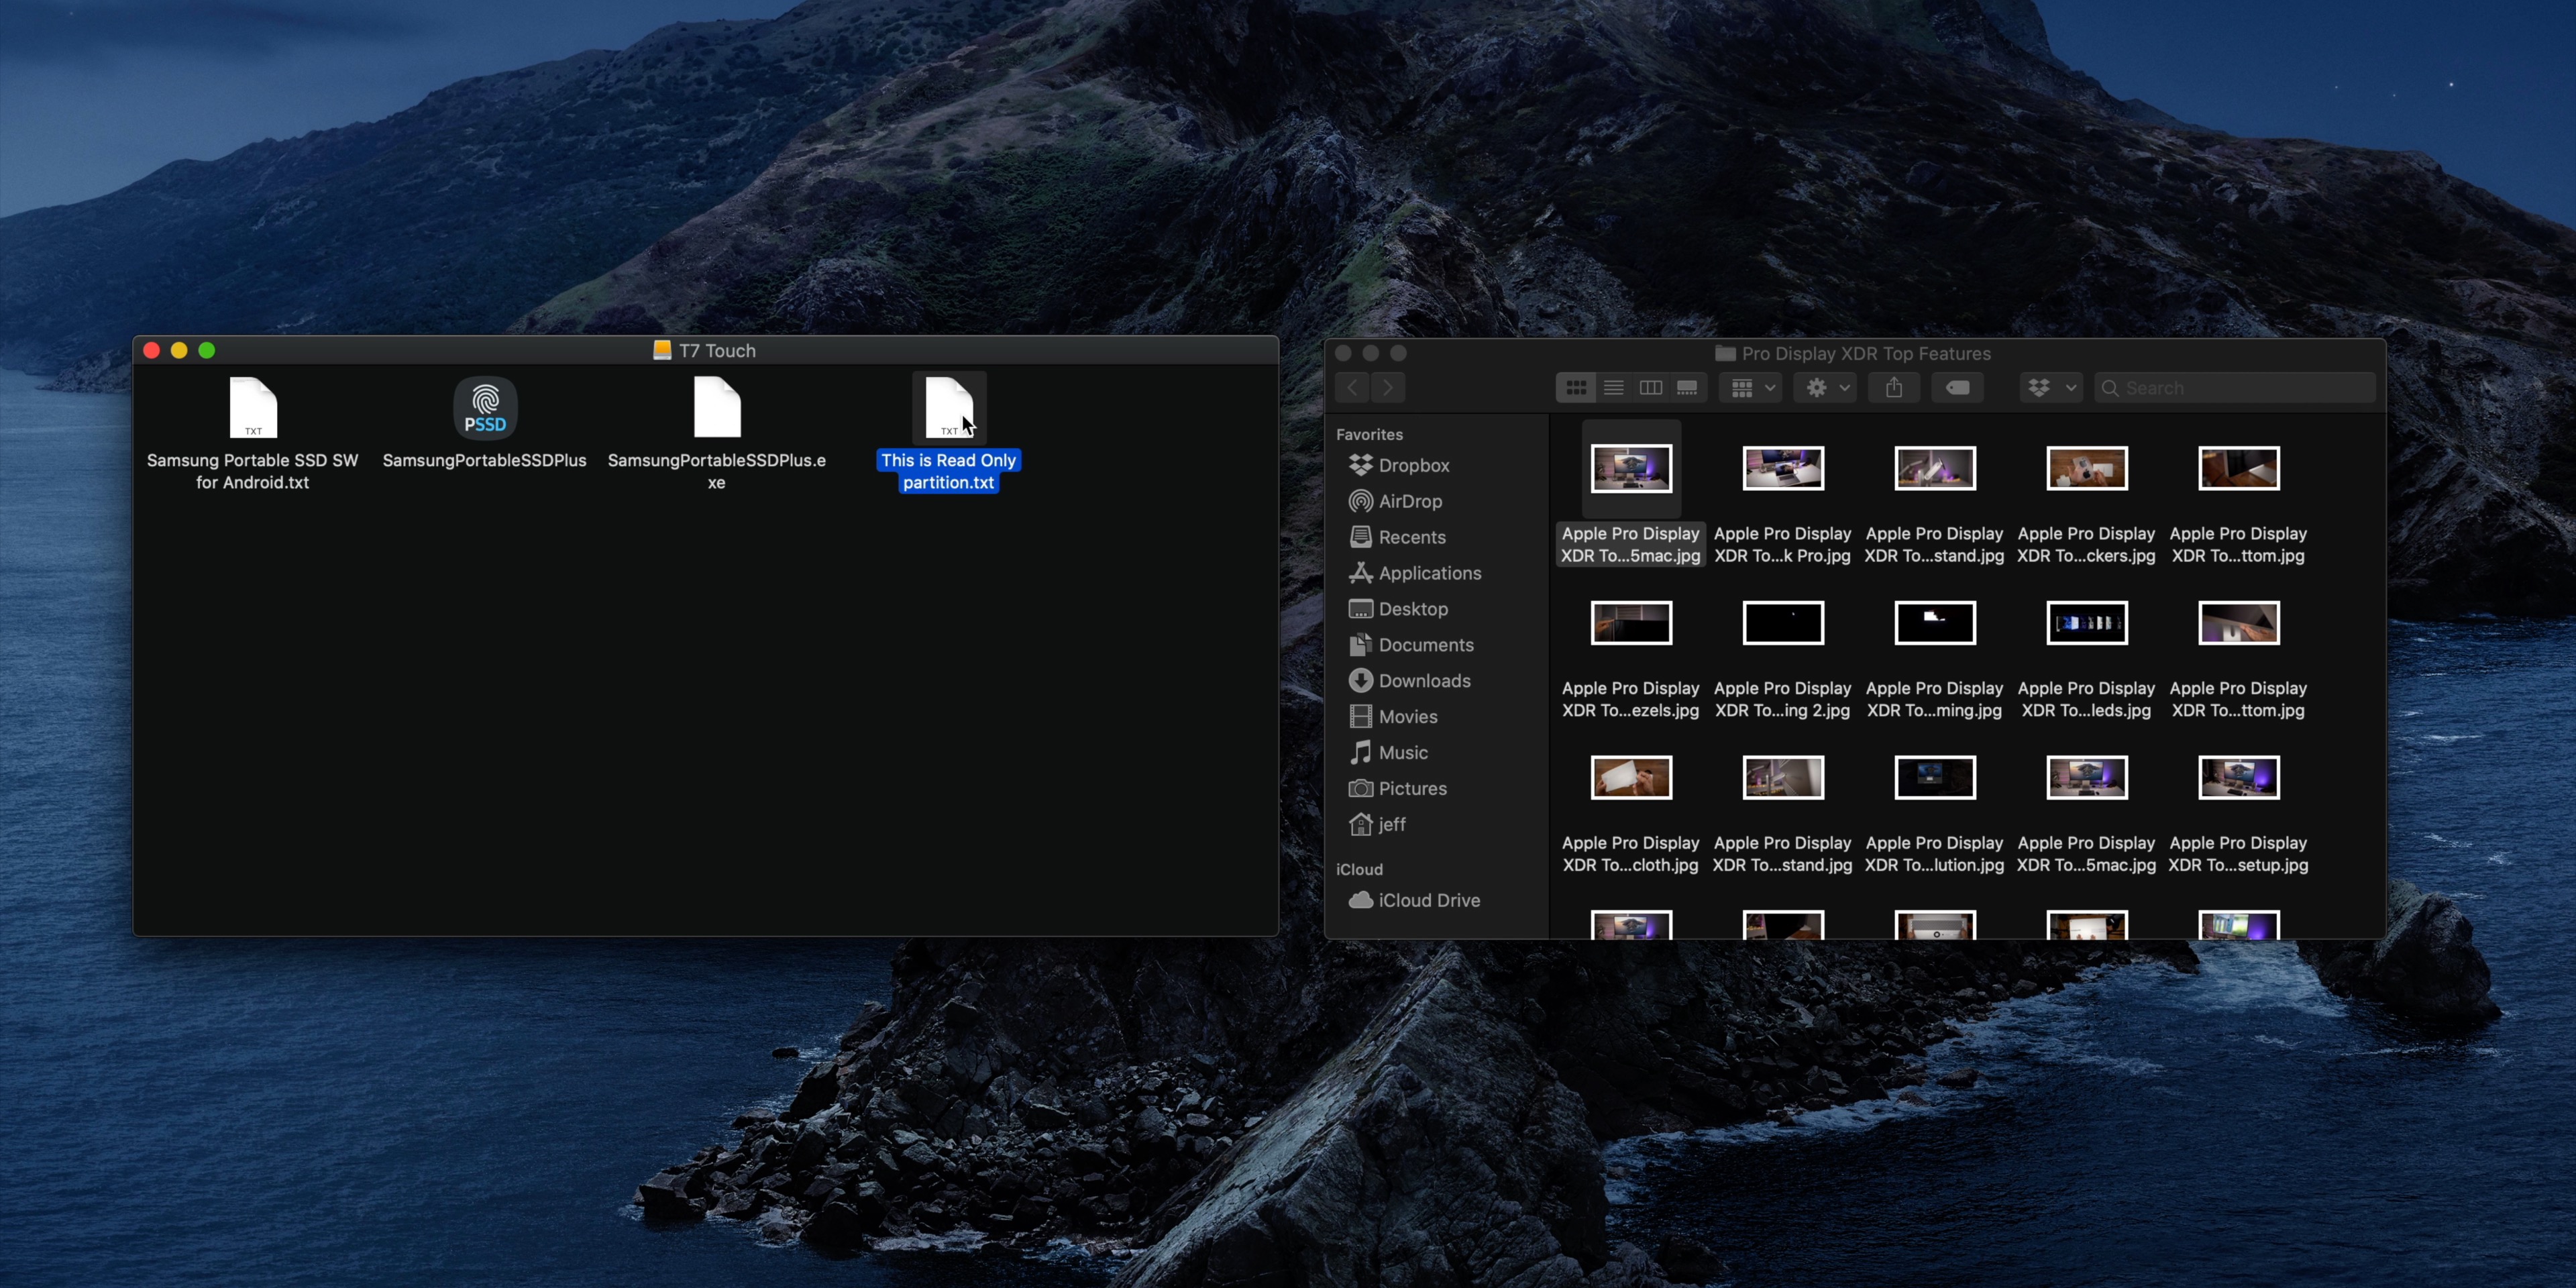
Task: Select Samsung Portable SSD SW for Android.txt
Action: click(x=253, y=408)
